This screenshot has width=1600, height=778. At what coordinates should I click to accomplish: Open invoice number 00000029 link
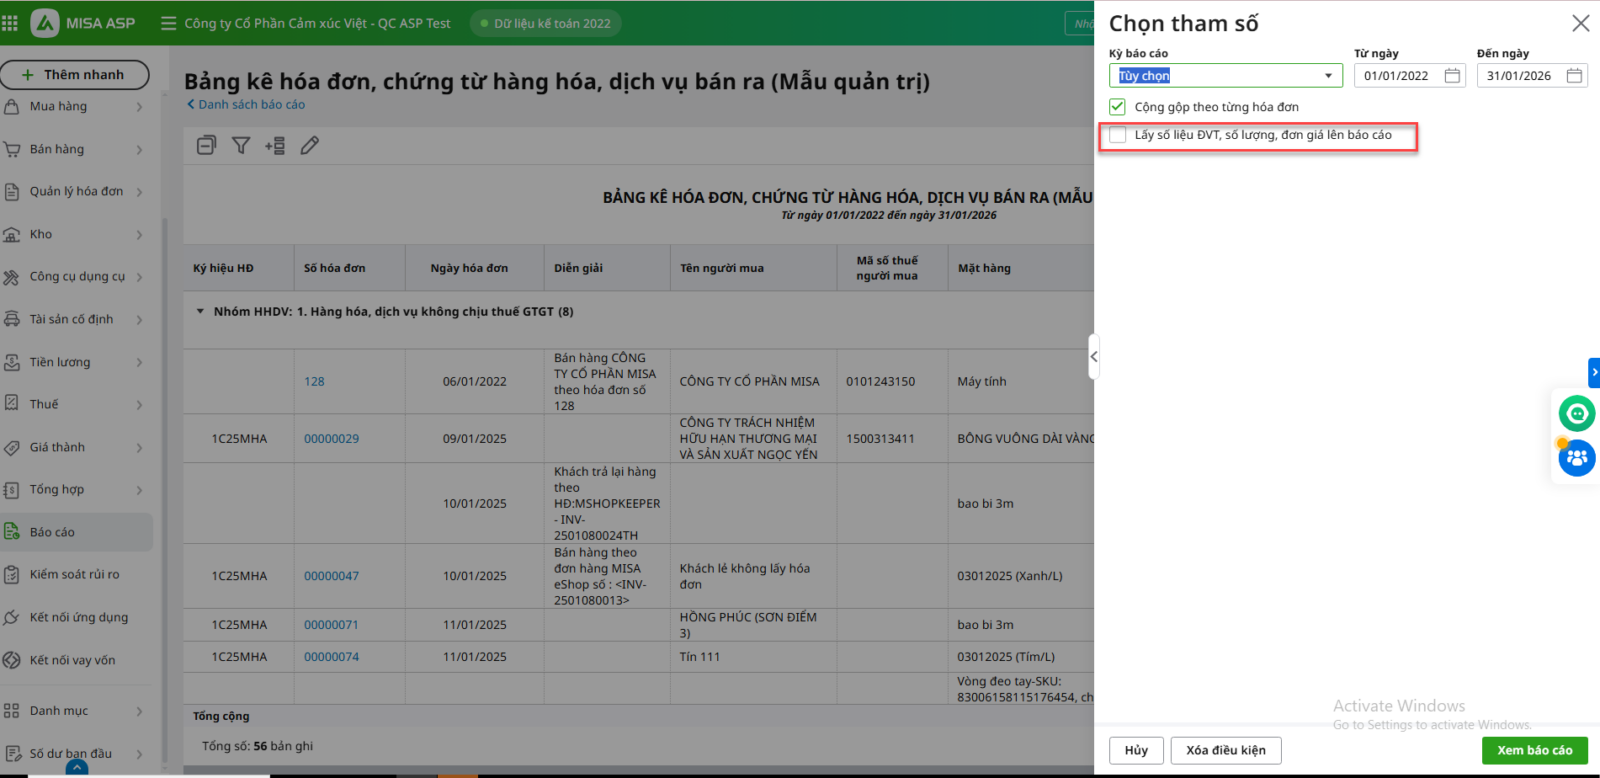tap(331, 439)
